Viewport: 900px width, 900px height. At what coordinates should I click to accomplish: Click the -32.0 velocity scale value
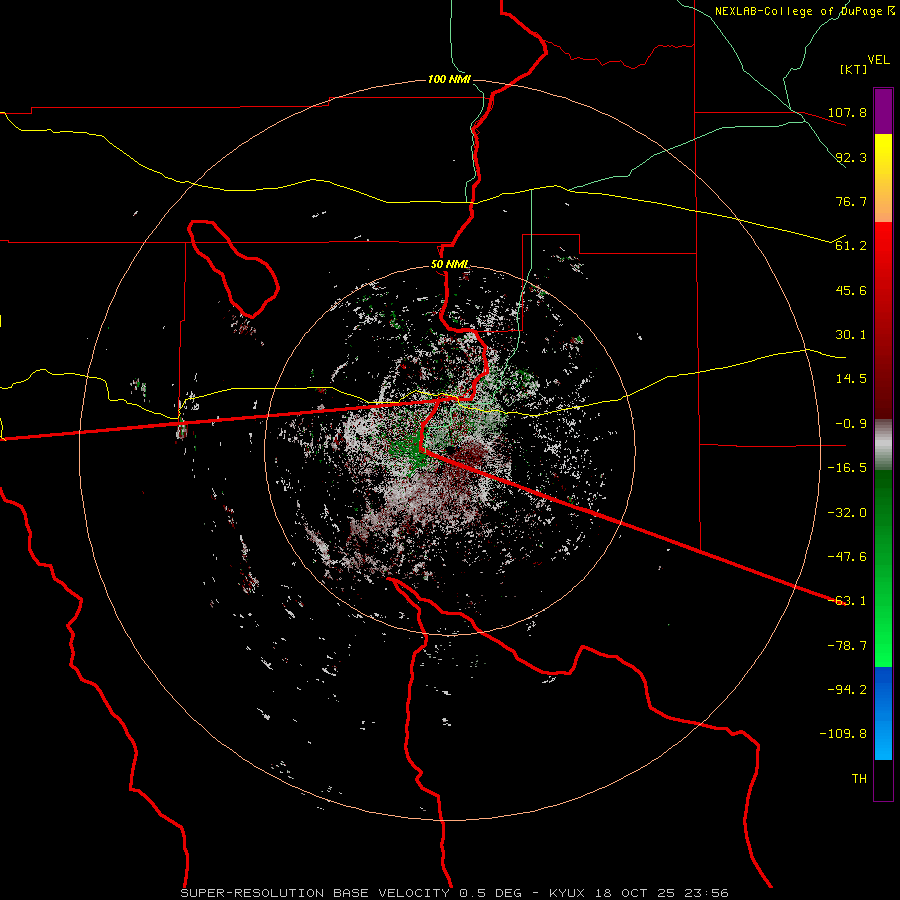[x=847, y=513]
